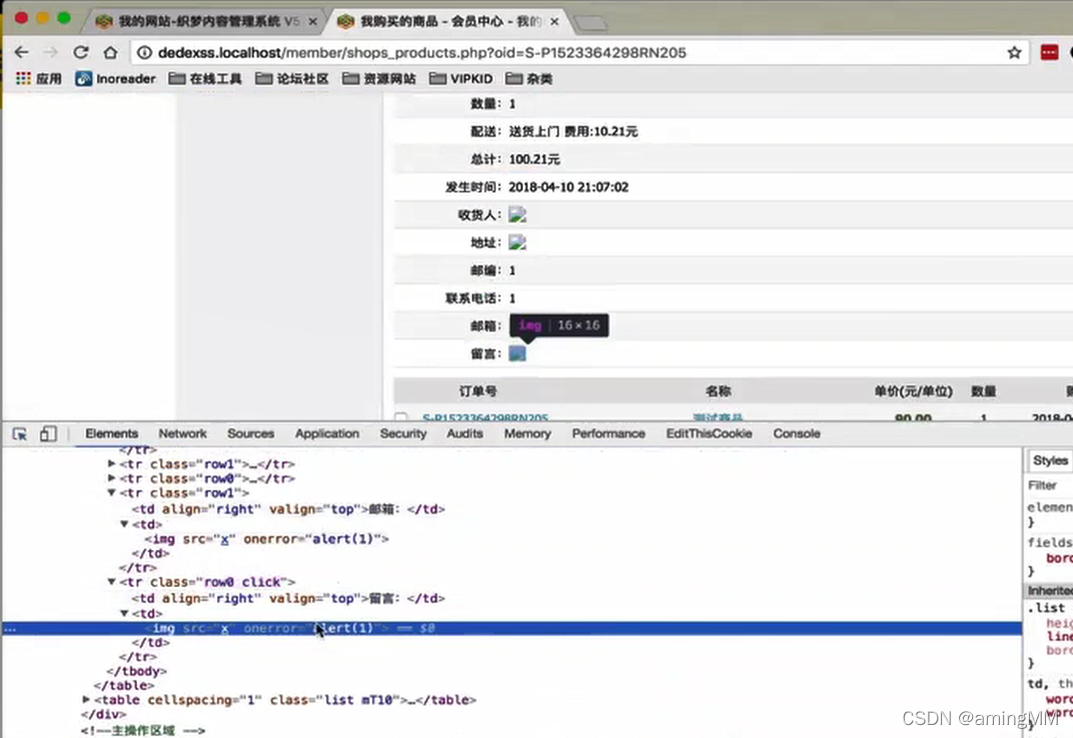This screenshot has width=1073, height=738.
Task: Activate the DevTools inspect element picker
Action: coord(19,434)
